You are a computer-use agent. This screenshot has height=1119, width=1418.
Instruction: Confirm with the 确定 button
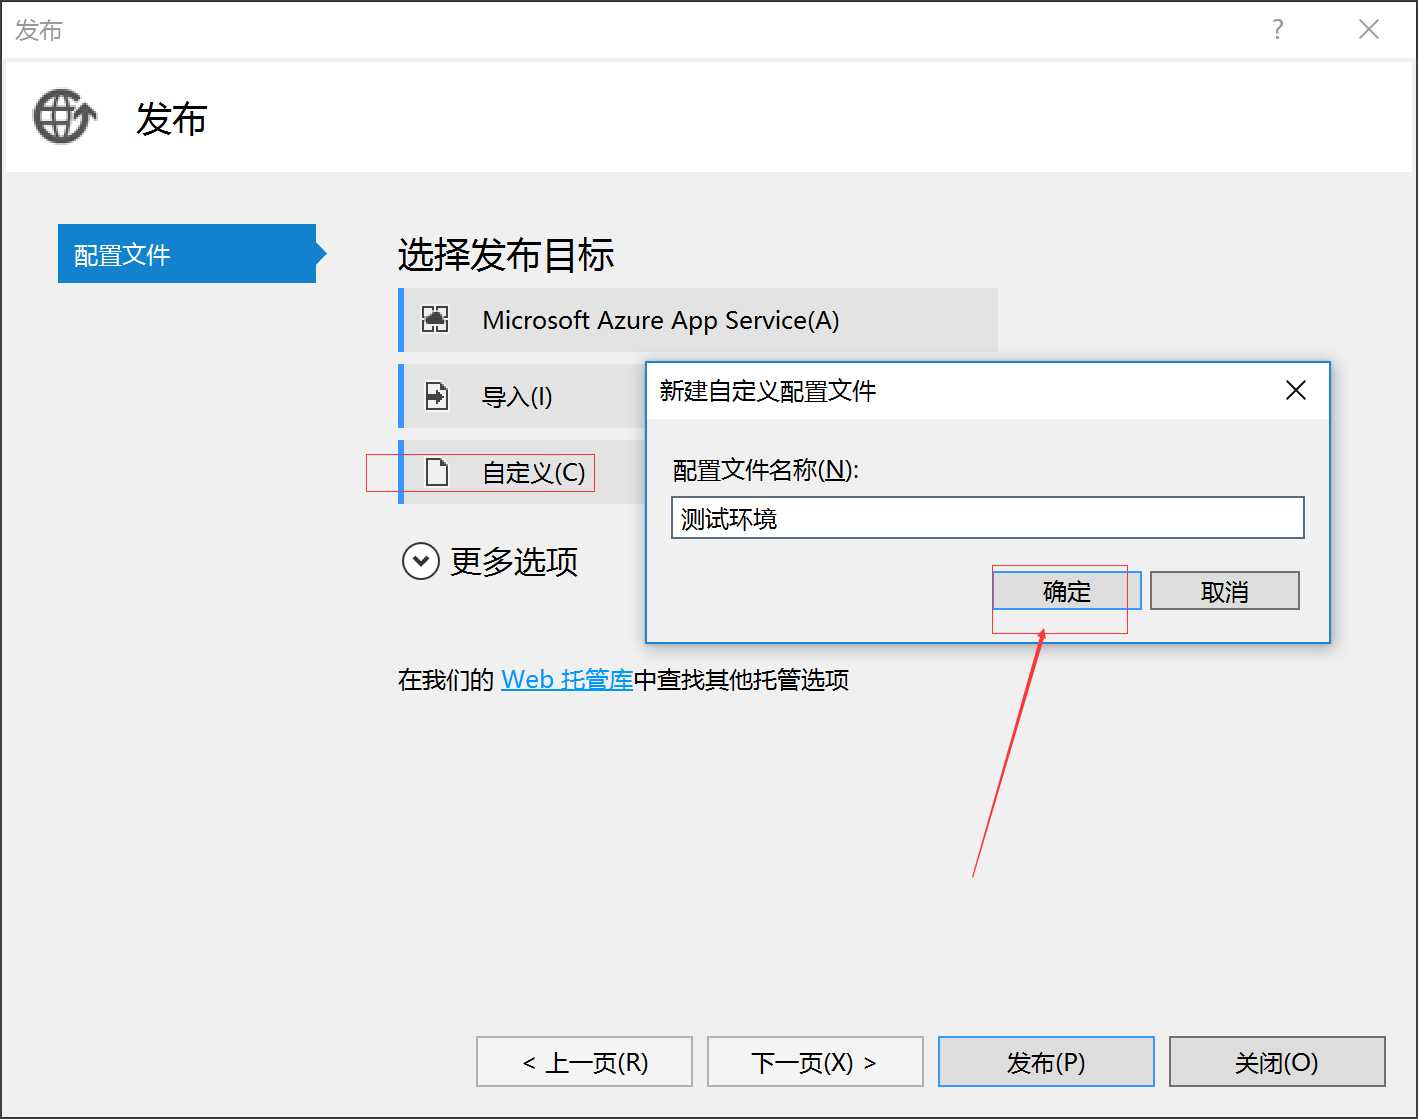click(1067, 591)
